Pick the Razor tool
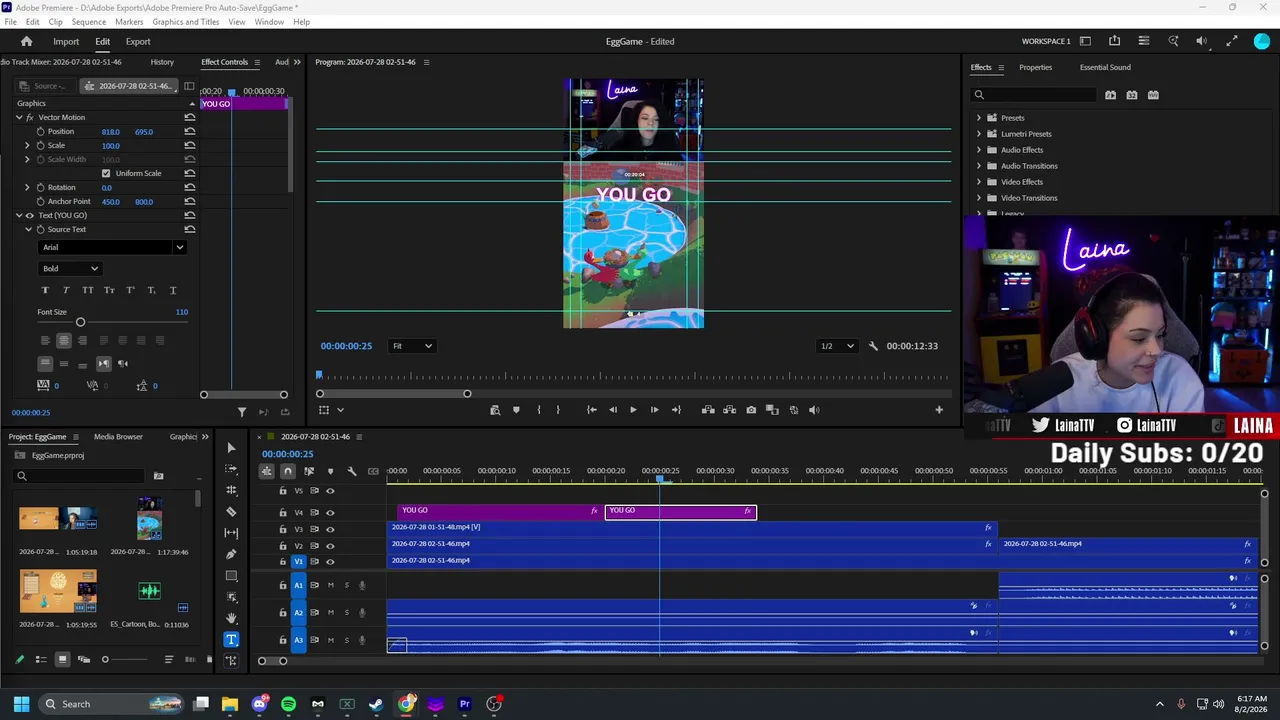The image size is (1280, 720). click(231, 512)
